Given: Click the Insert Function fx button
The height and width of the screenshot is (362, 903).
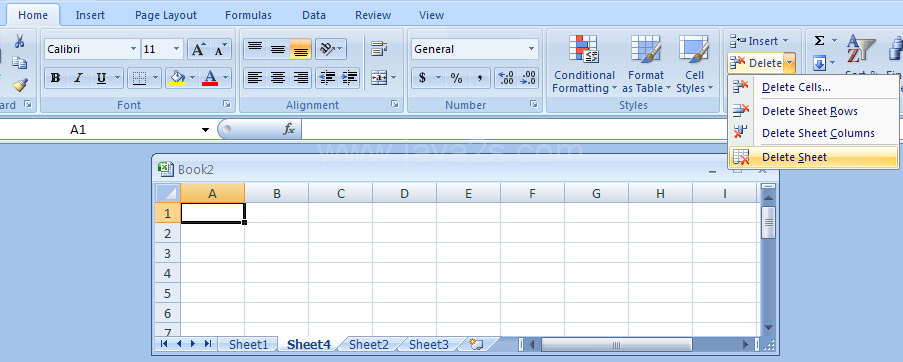Looking at the screenshot, I should [x=289, y=129].
